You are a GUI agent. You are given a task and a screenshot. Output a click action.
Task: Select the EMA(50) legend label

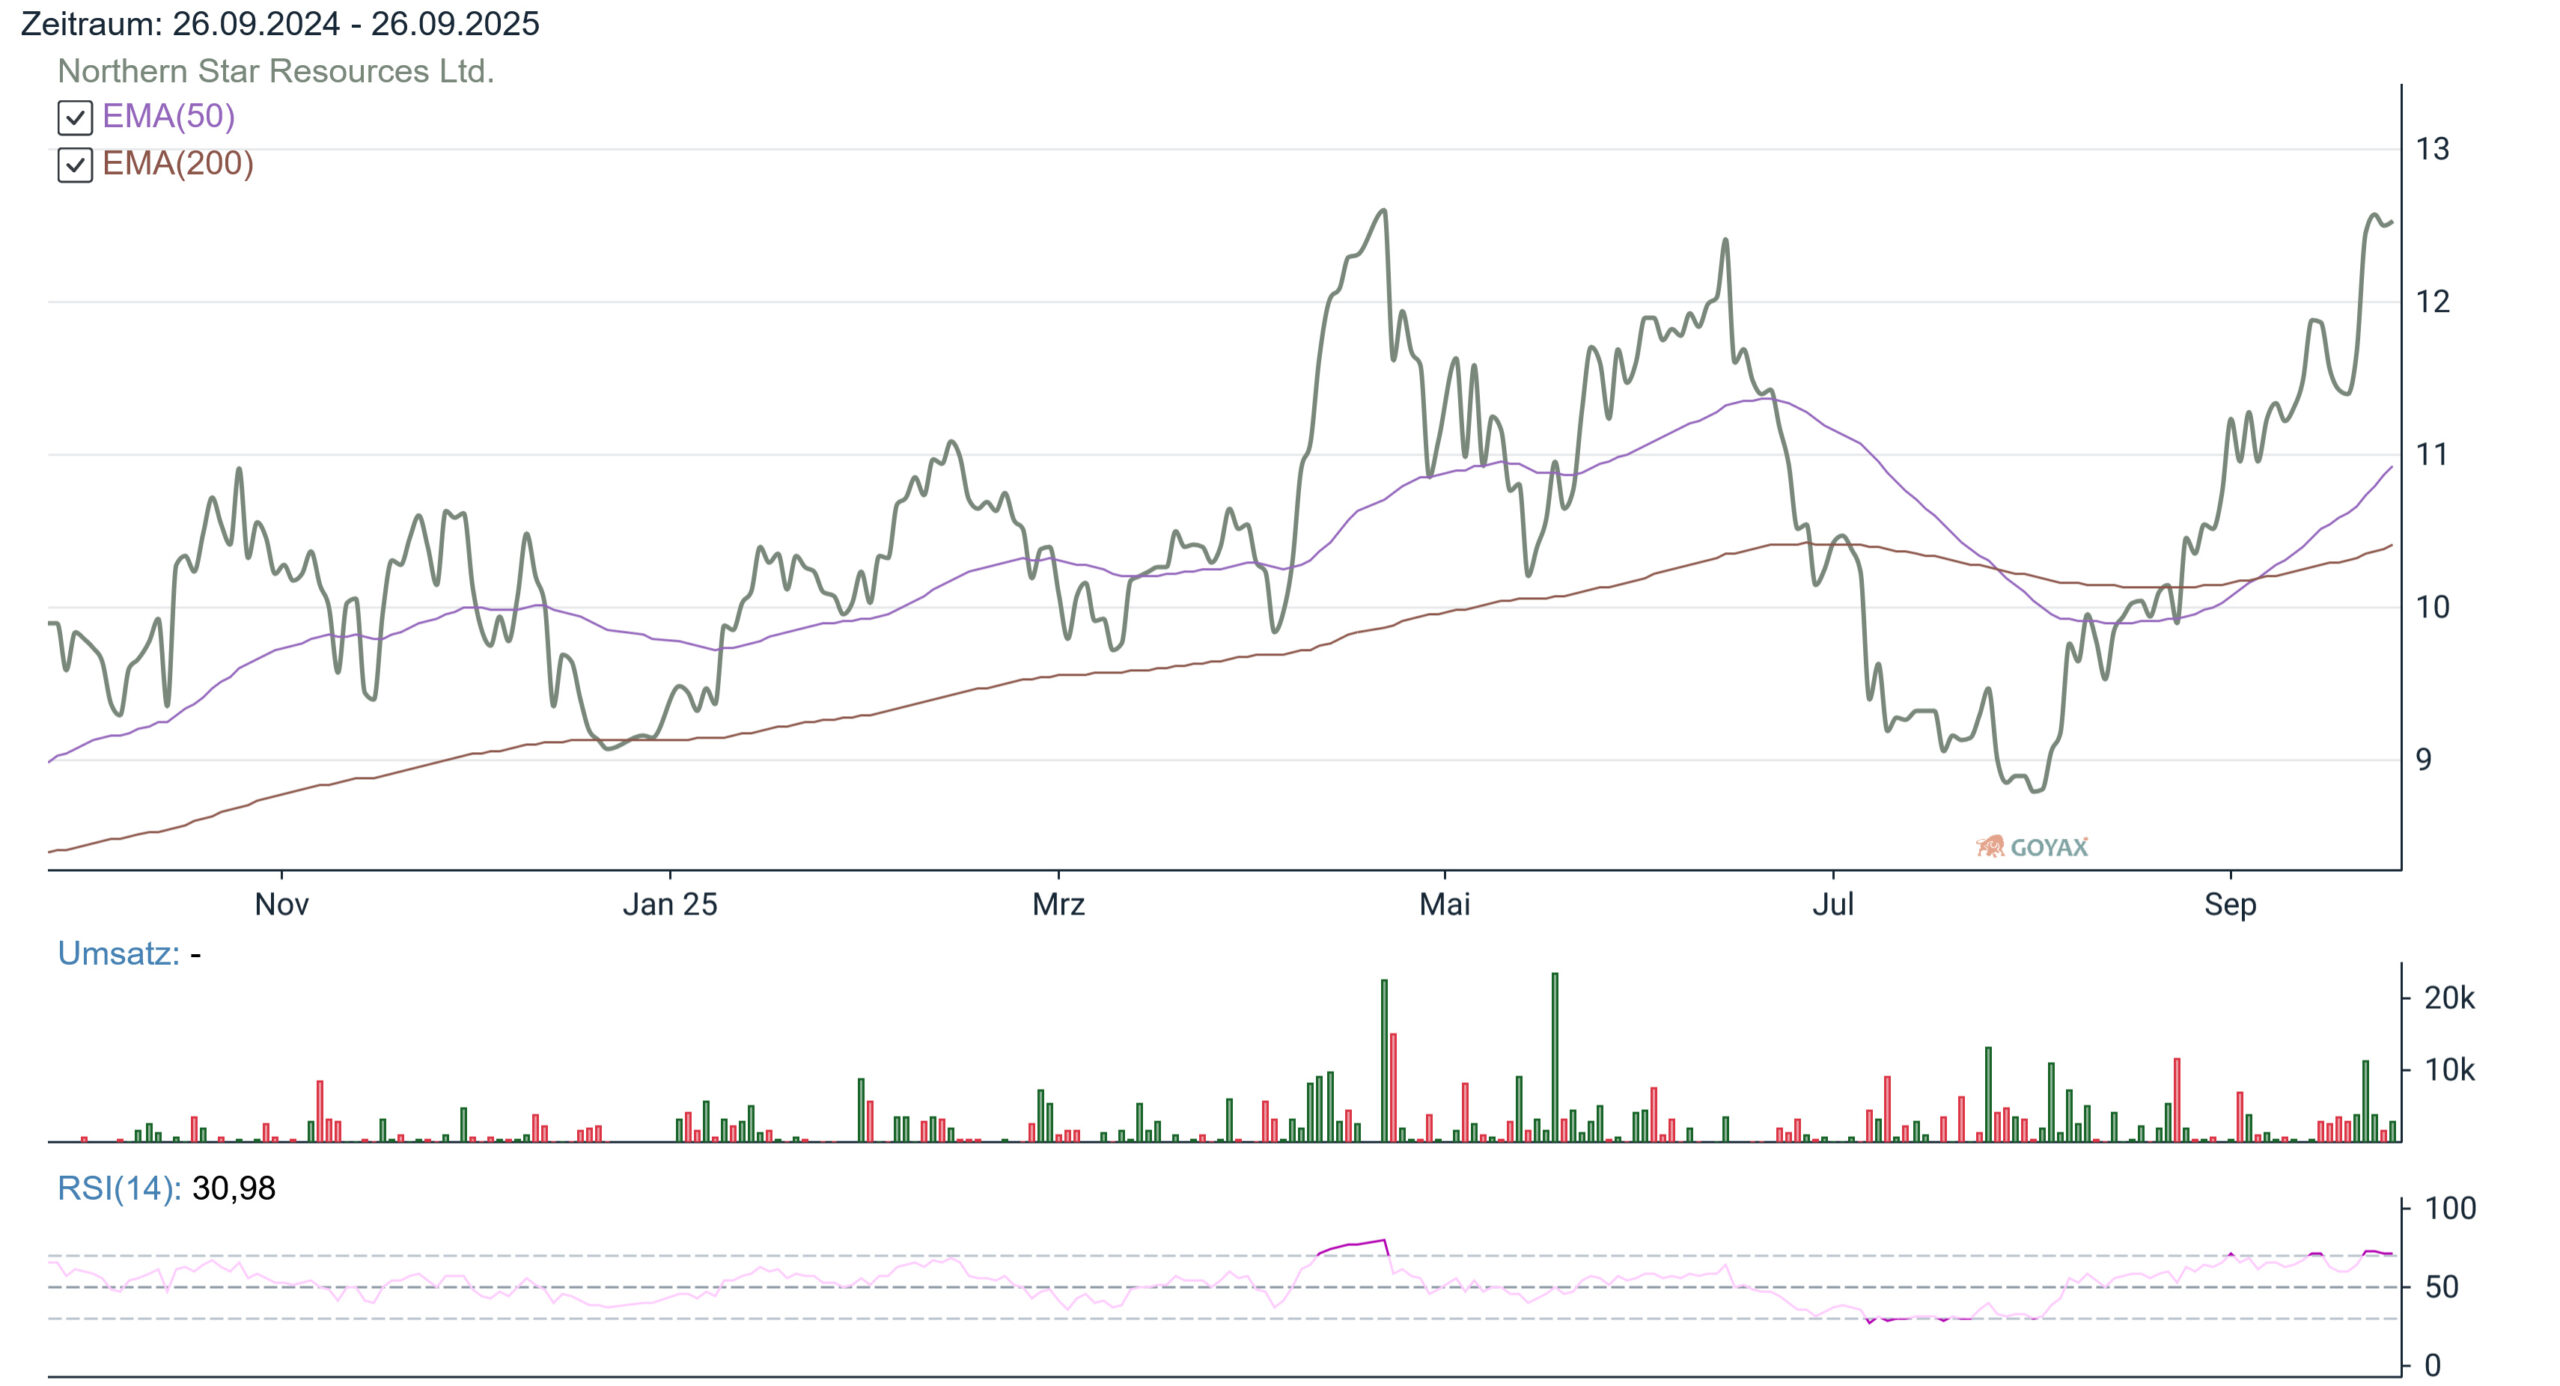coord(169,116)
